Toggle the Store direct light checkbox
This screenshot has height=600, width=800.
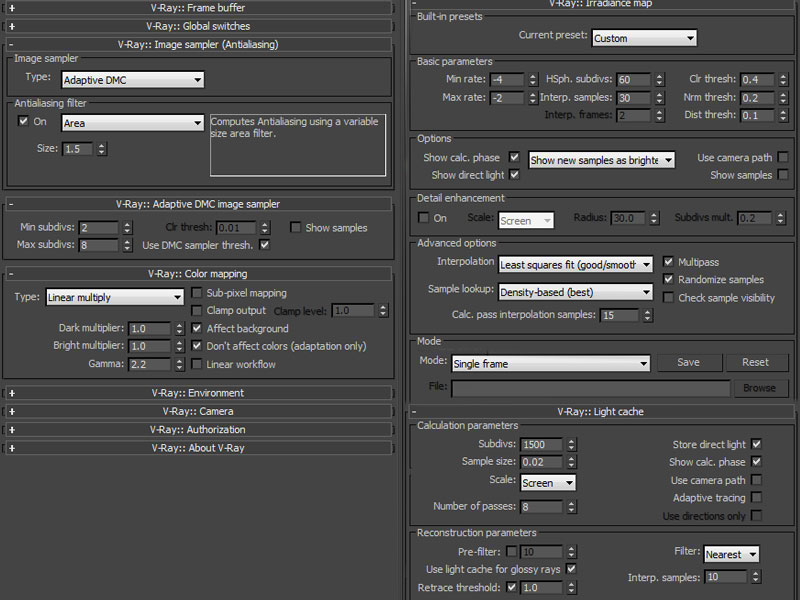757,444
